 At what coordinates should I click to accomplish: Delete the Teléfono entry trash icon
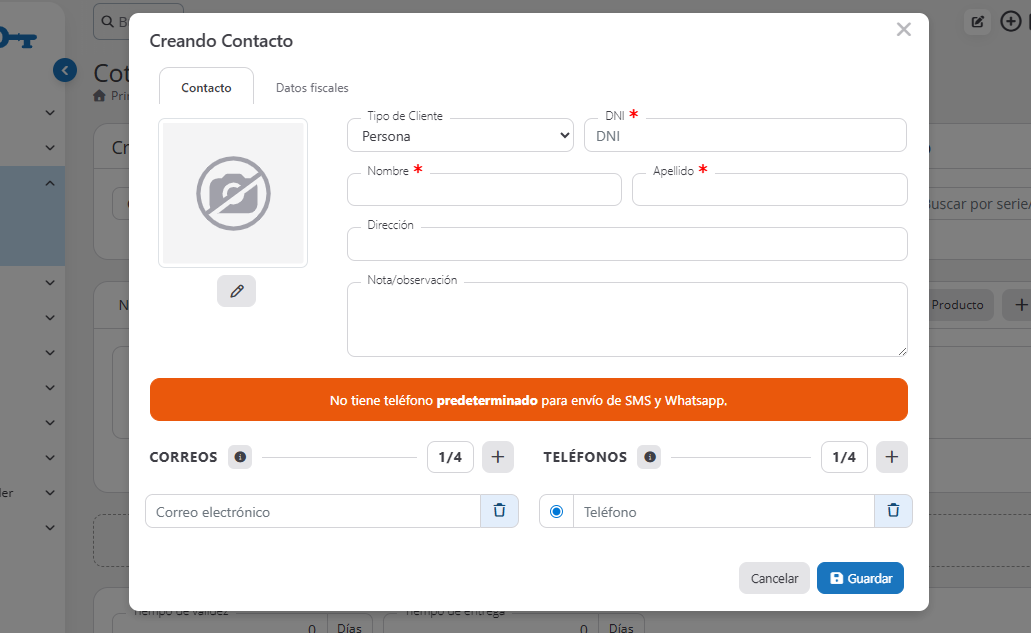[x=893, y=511]
